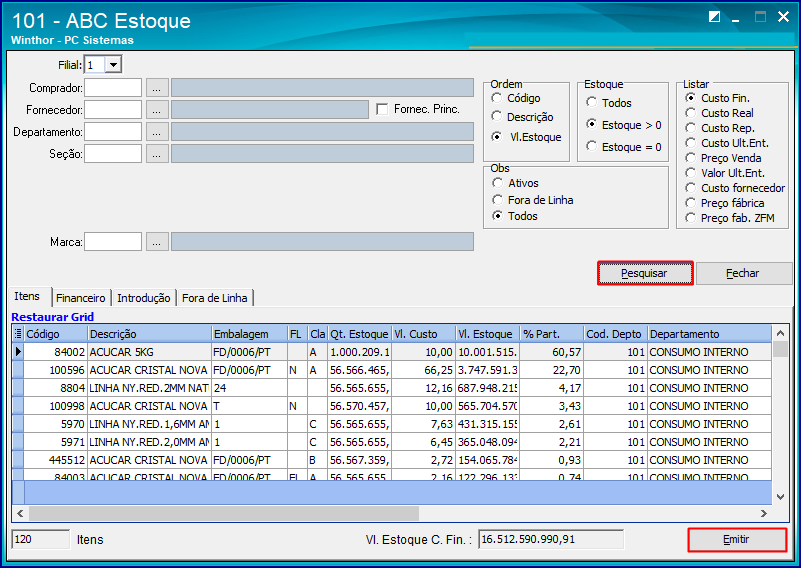Switch to the Itens tab
Screen dimensions: 801x568
click(29, 296)
